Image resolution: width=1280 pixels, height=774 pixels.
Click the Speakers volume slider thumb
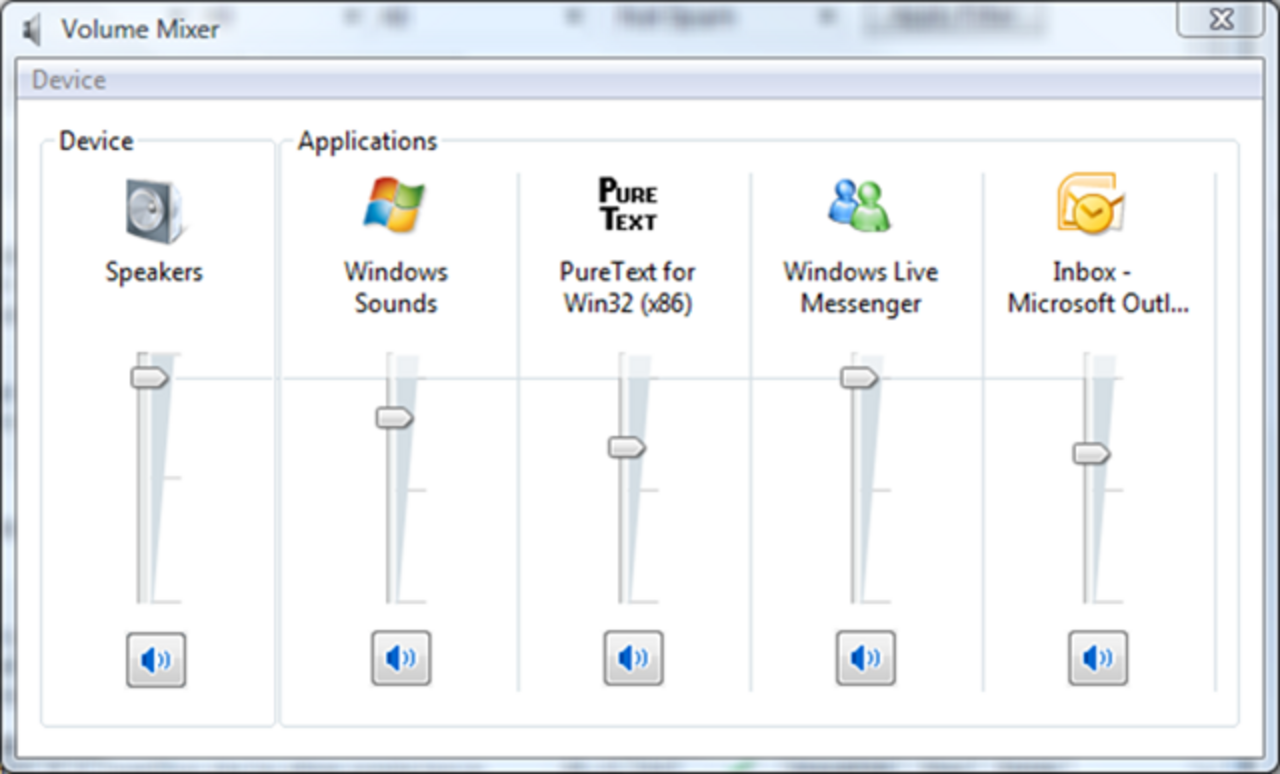click(150, 377)
